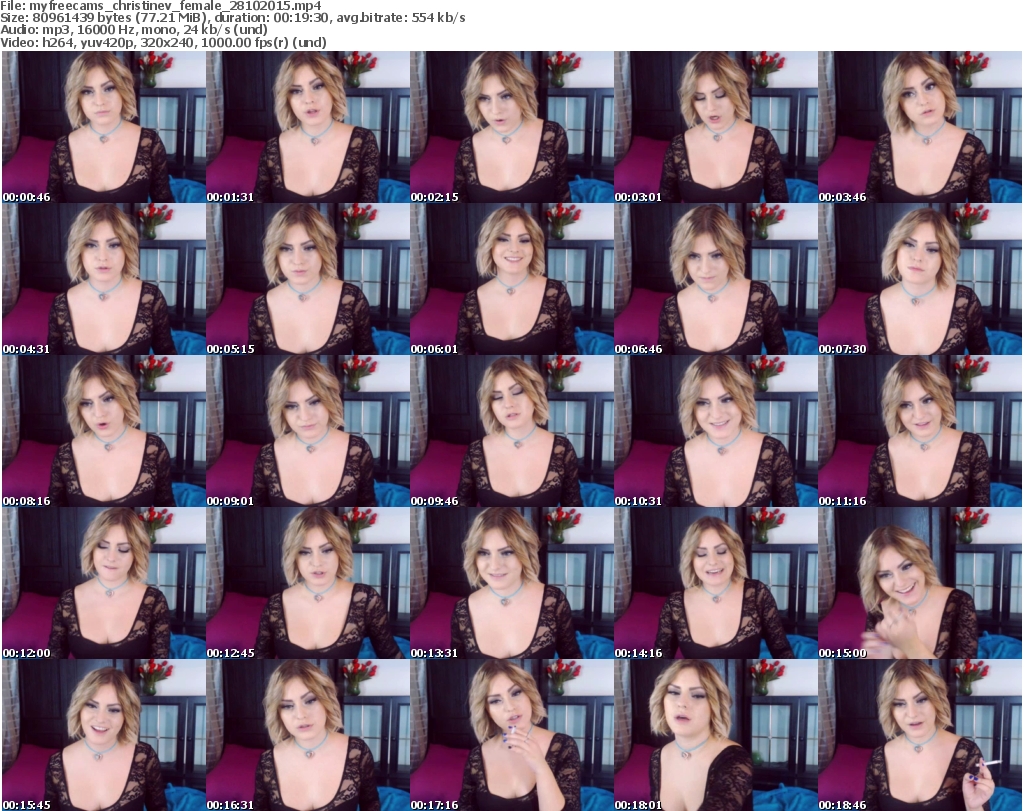1024x811 pixels.
Task: Select the thumbnail timestamped 00:16:31
Action: click(x=308, y=735)
